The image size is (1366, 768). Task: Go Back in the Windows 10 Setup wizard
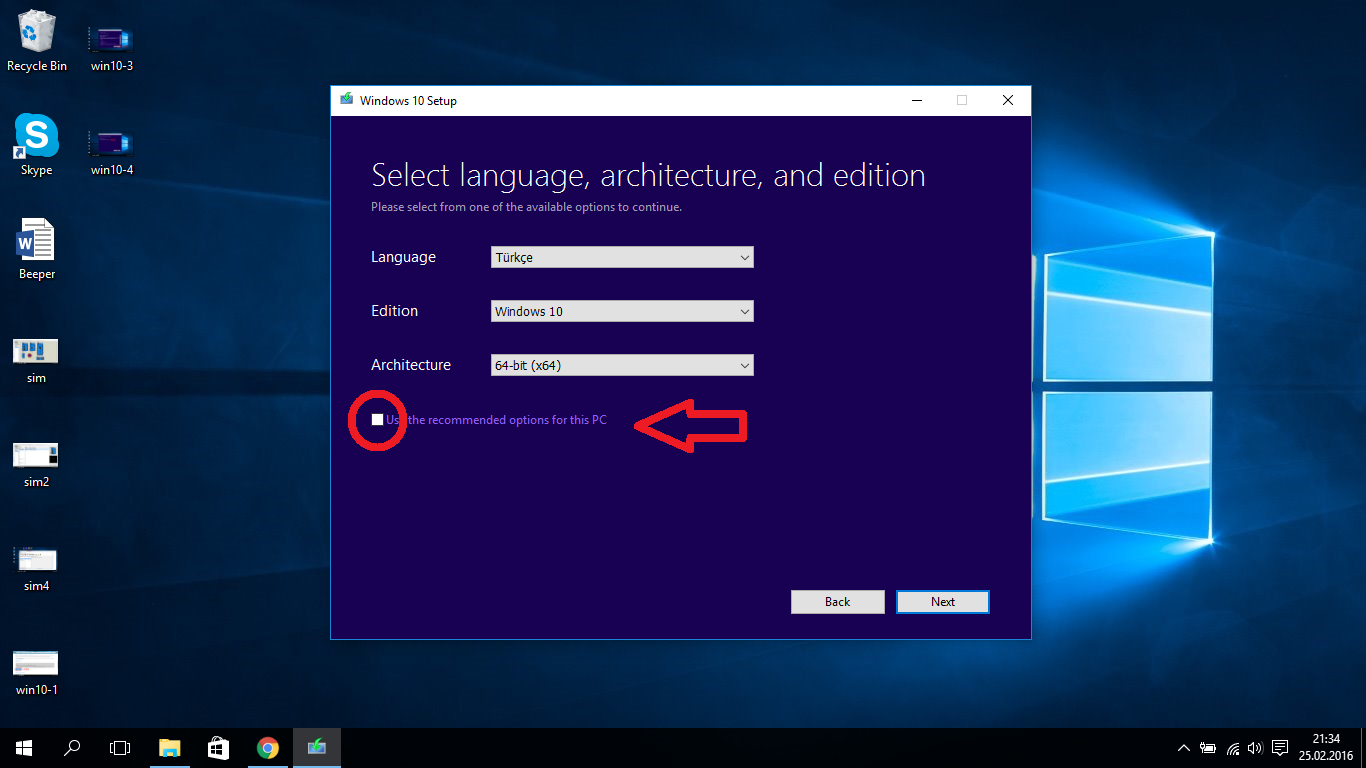[x=837, y=601]
